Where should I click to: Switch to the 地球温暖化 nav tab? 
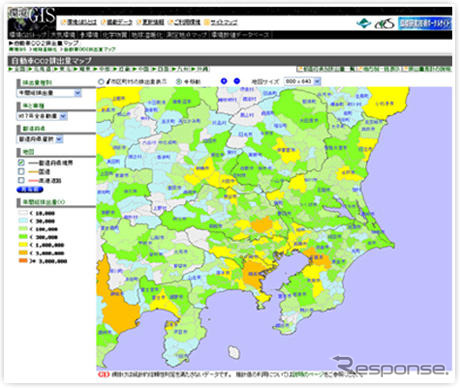147,35
